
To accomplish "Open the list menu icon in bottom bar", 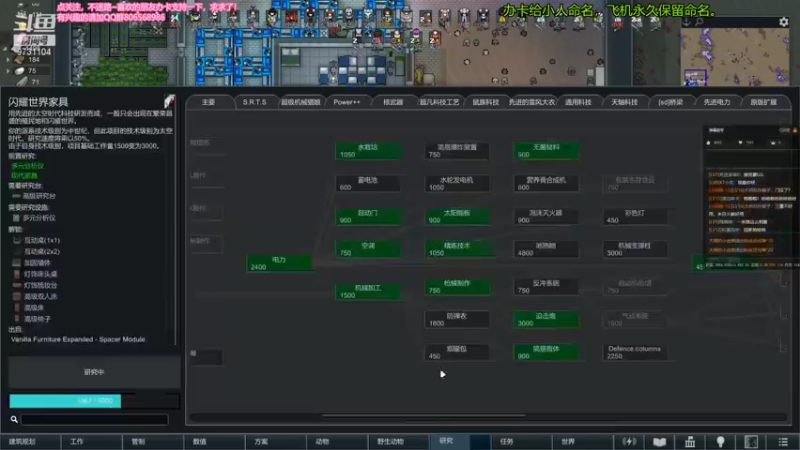I will pos(783,442).
